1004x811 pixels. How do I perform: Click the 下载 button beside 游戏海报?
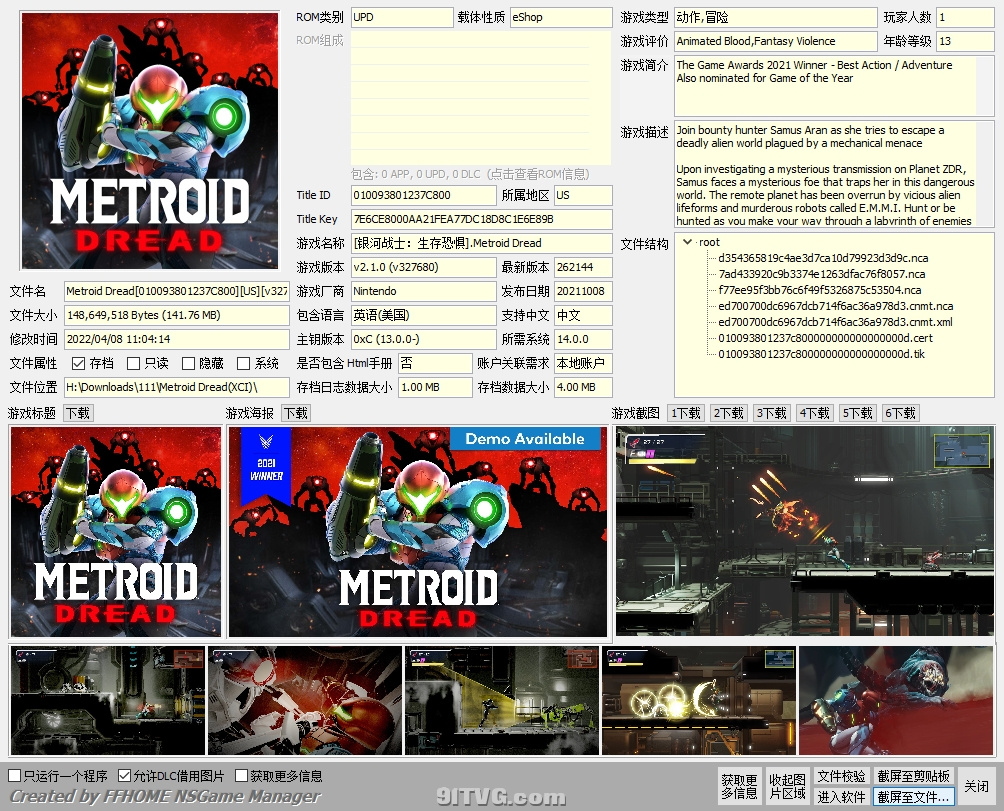pos(296,413)
